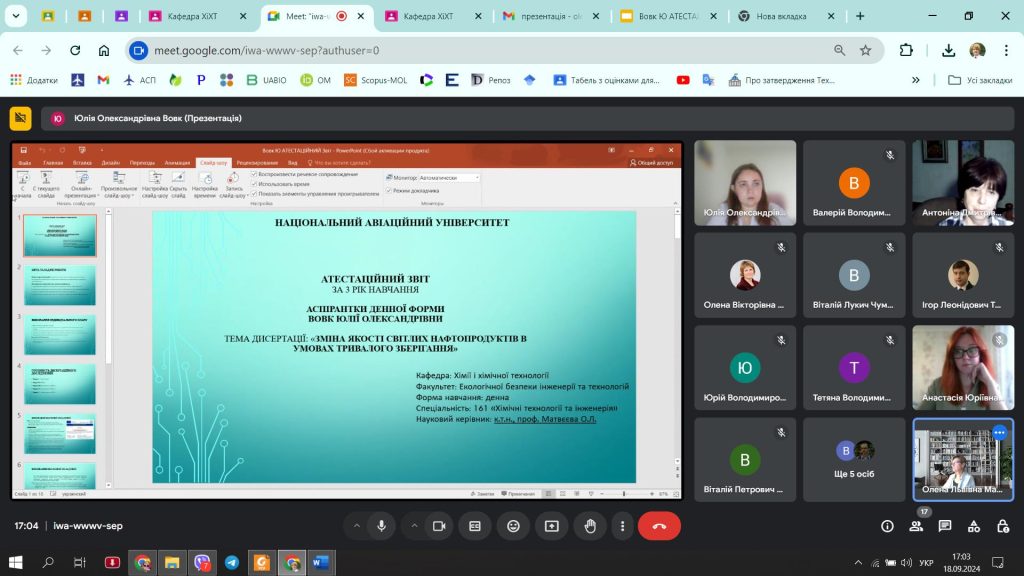Open the Activities panel

[x=973, y=526]
